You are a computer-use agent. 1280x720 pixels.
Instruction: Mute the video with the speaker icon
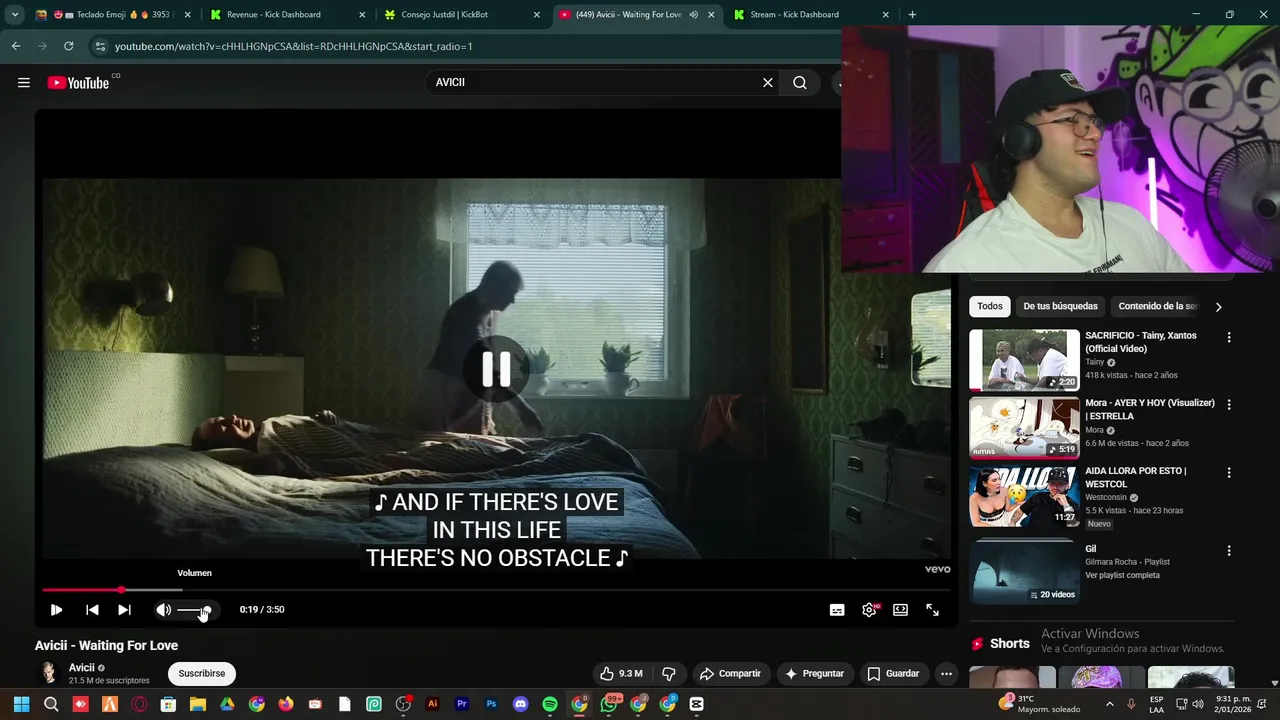(164, 610)
